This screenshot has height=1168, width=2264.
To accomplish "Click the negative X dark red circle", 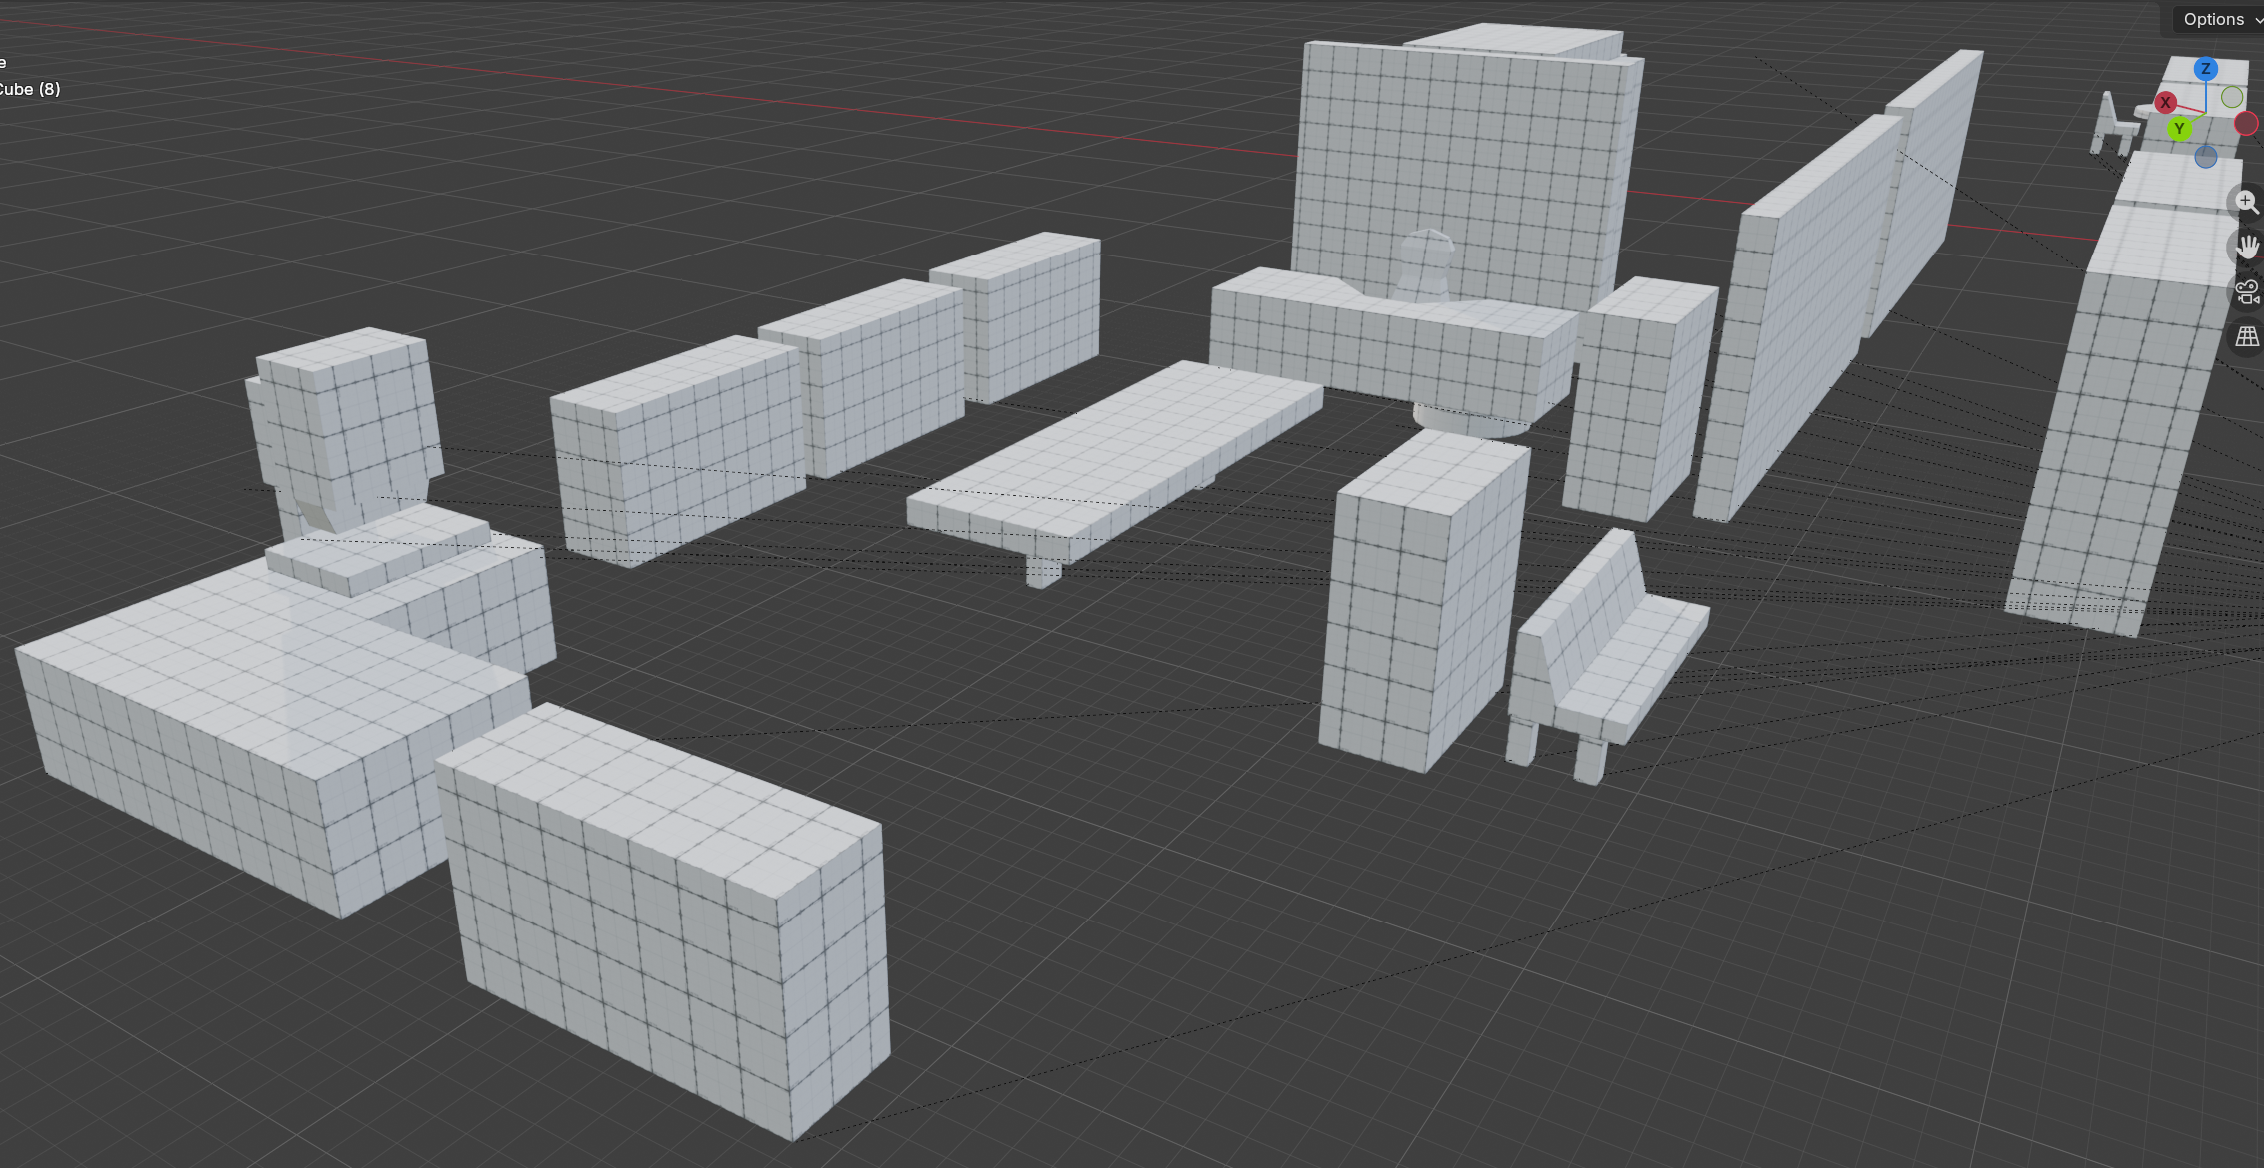I will pyautogui.click(x=2246, y=123).
